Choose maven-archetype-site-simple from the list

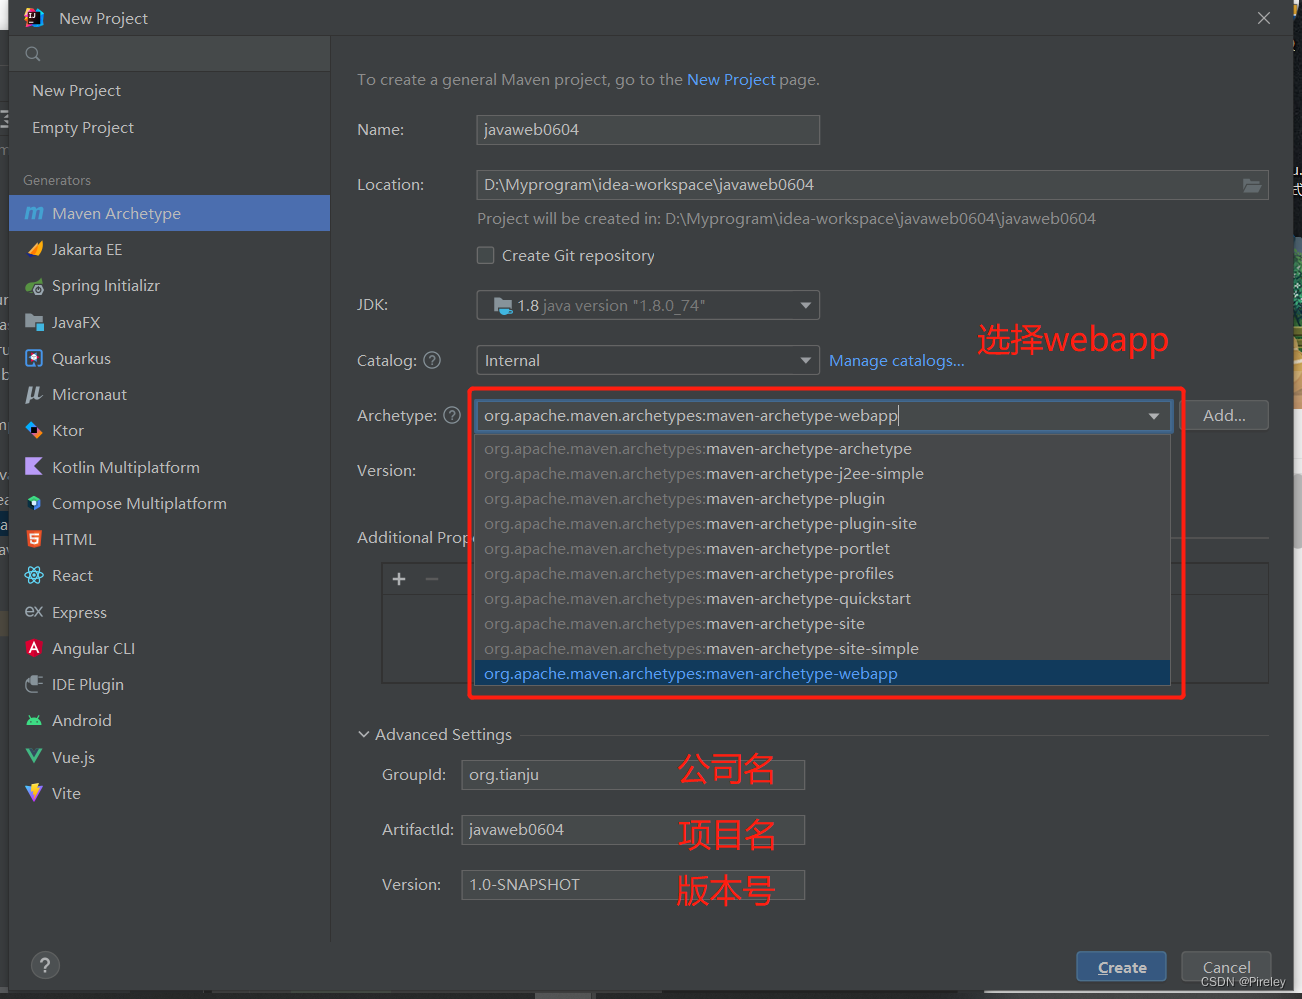[x=822, y=648]
